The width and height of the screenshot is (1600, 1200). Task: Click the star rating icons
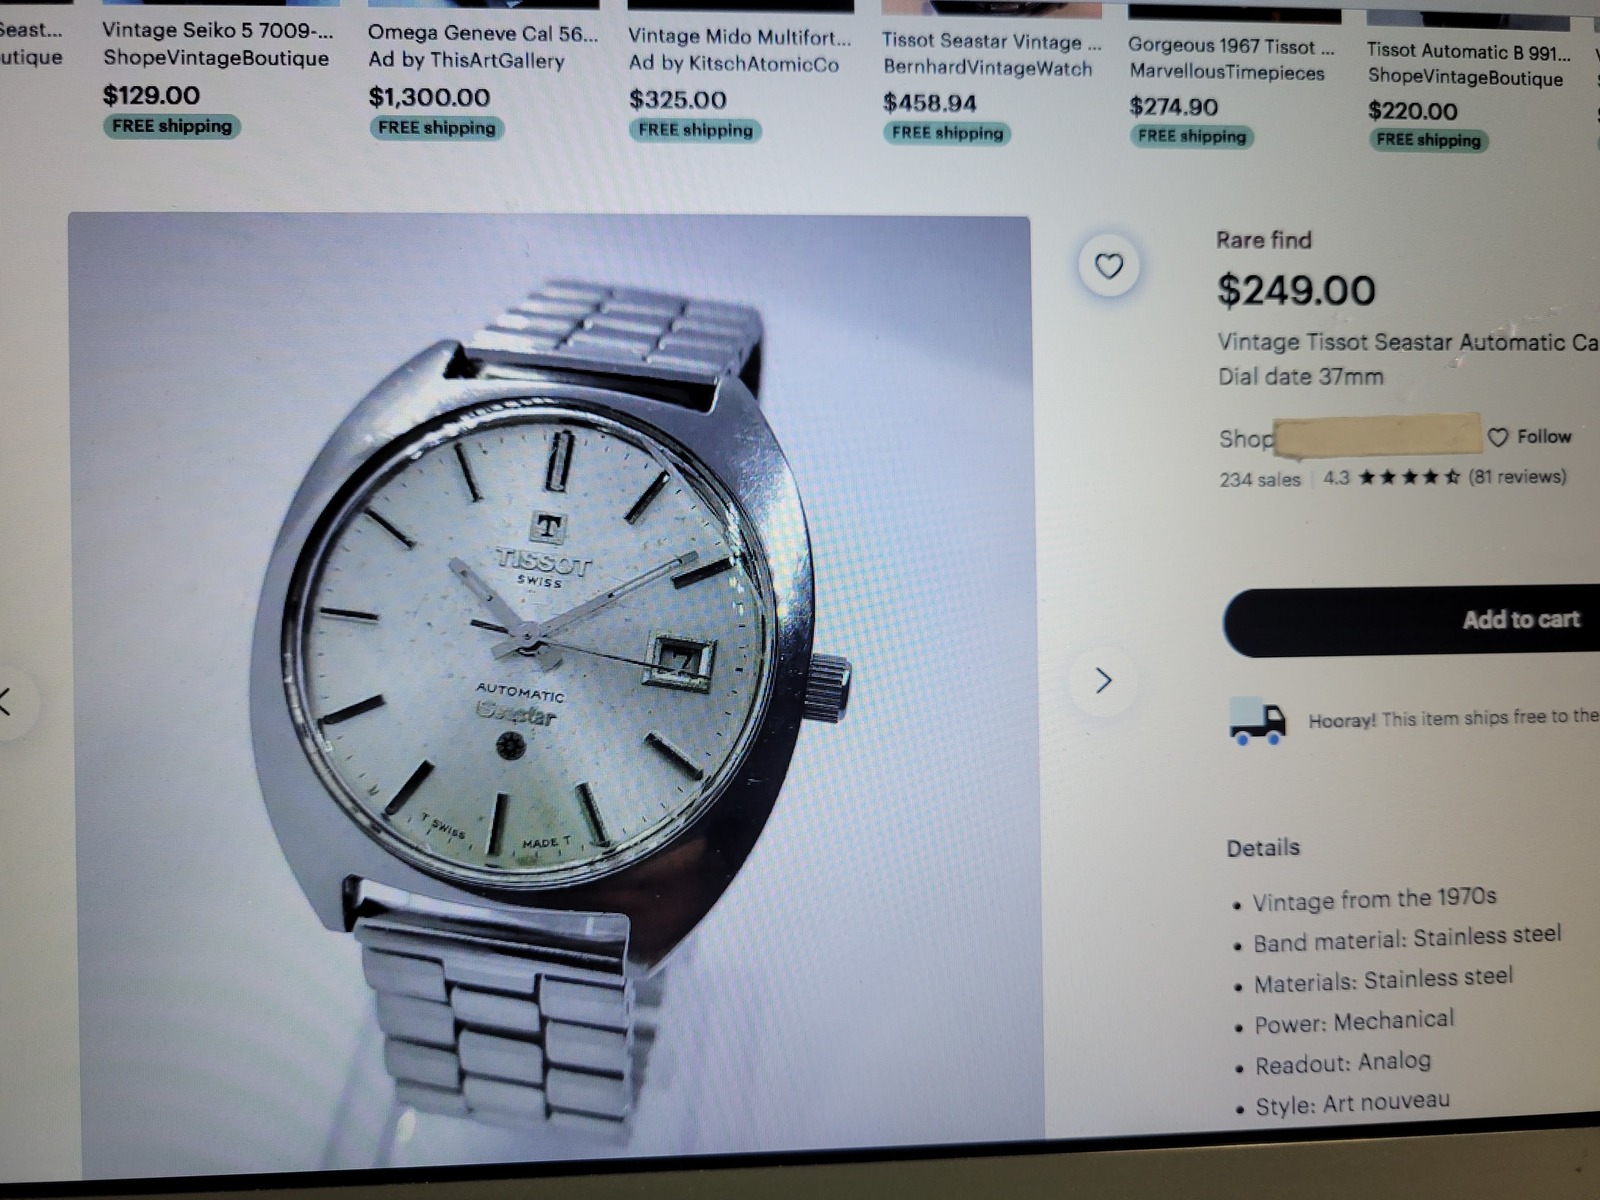(1409, 477)
